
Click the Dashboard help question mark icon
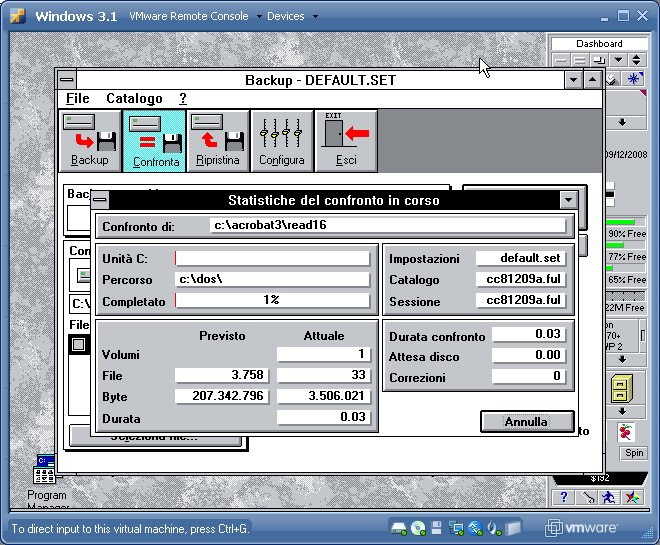565,497
